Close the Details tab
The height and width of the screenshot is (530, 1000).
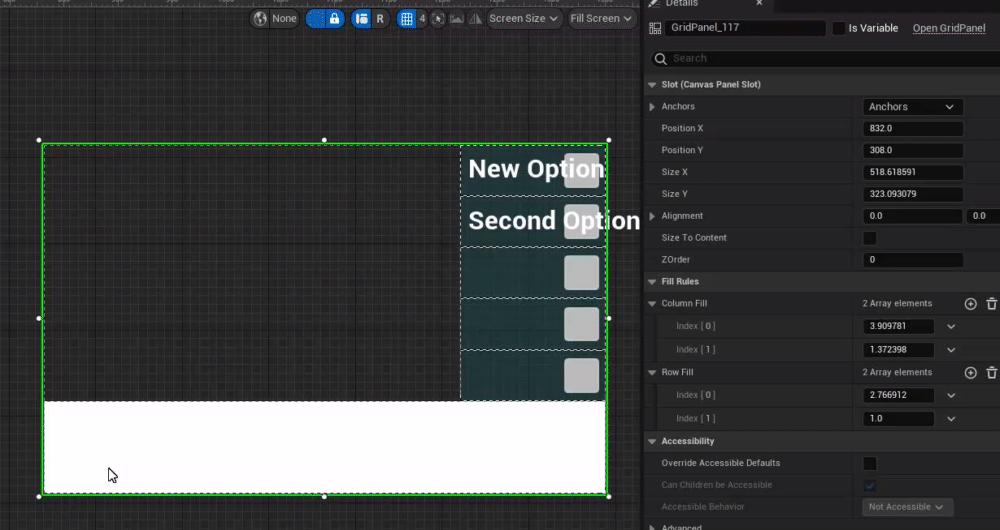pyautogui.click(x=759, y=3)
